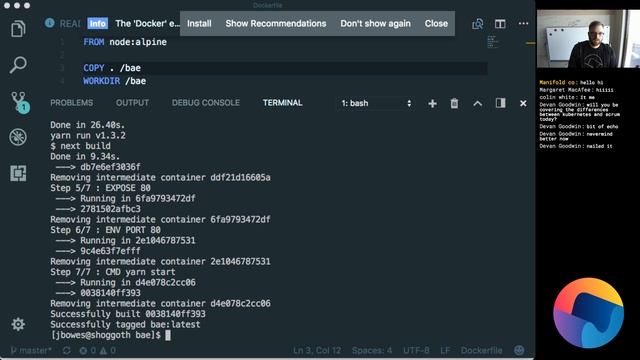Switch to the OUTPUT tab
The width and height of the screenshot is (640, 360).
pyautogui.click(x=132, y=103)
